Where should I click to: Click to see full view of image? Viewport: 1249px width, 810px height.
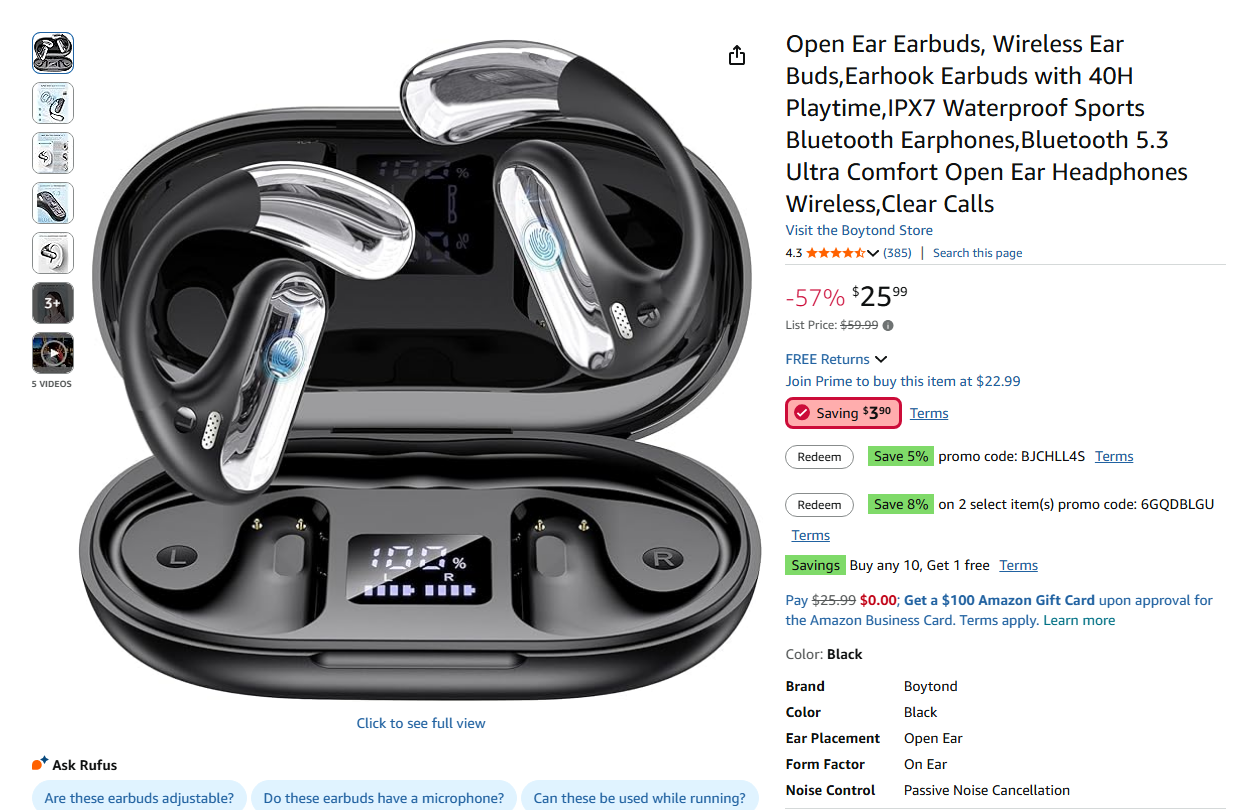click(421, 723)
